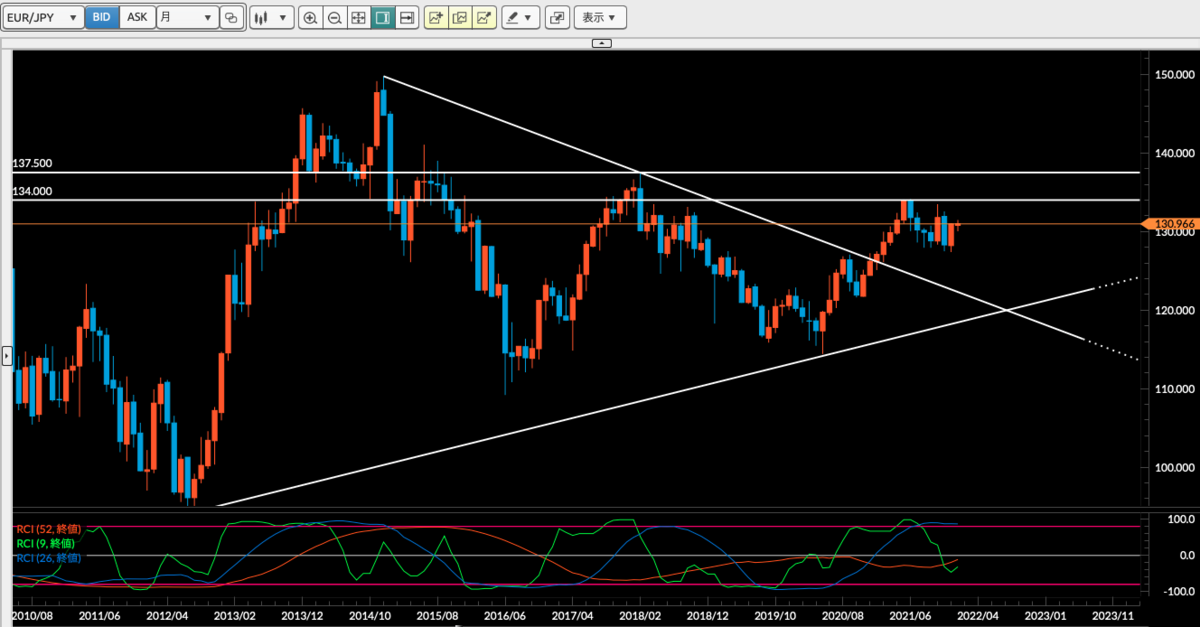Switch to ASK price

pyautogui.click(x=137, y=17)
